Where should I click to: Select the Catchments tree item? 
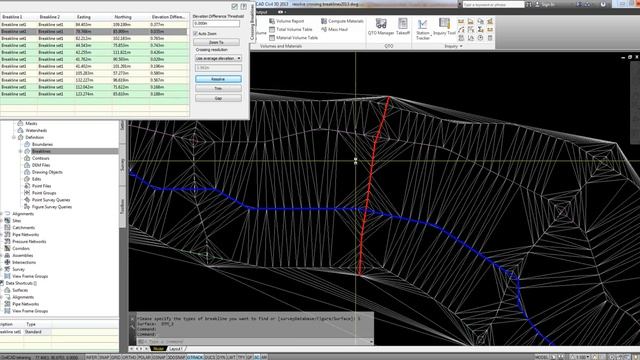23,228
